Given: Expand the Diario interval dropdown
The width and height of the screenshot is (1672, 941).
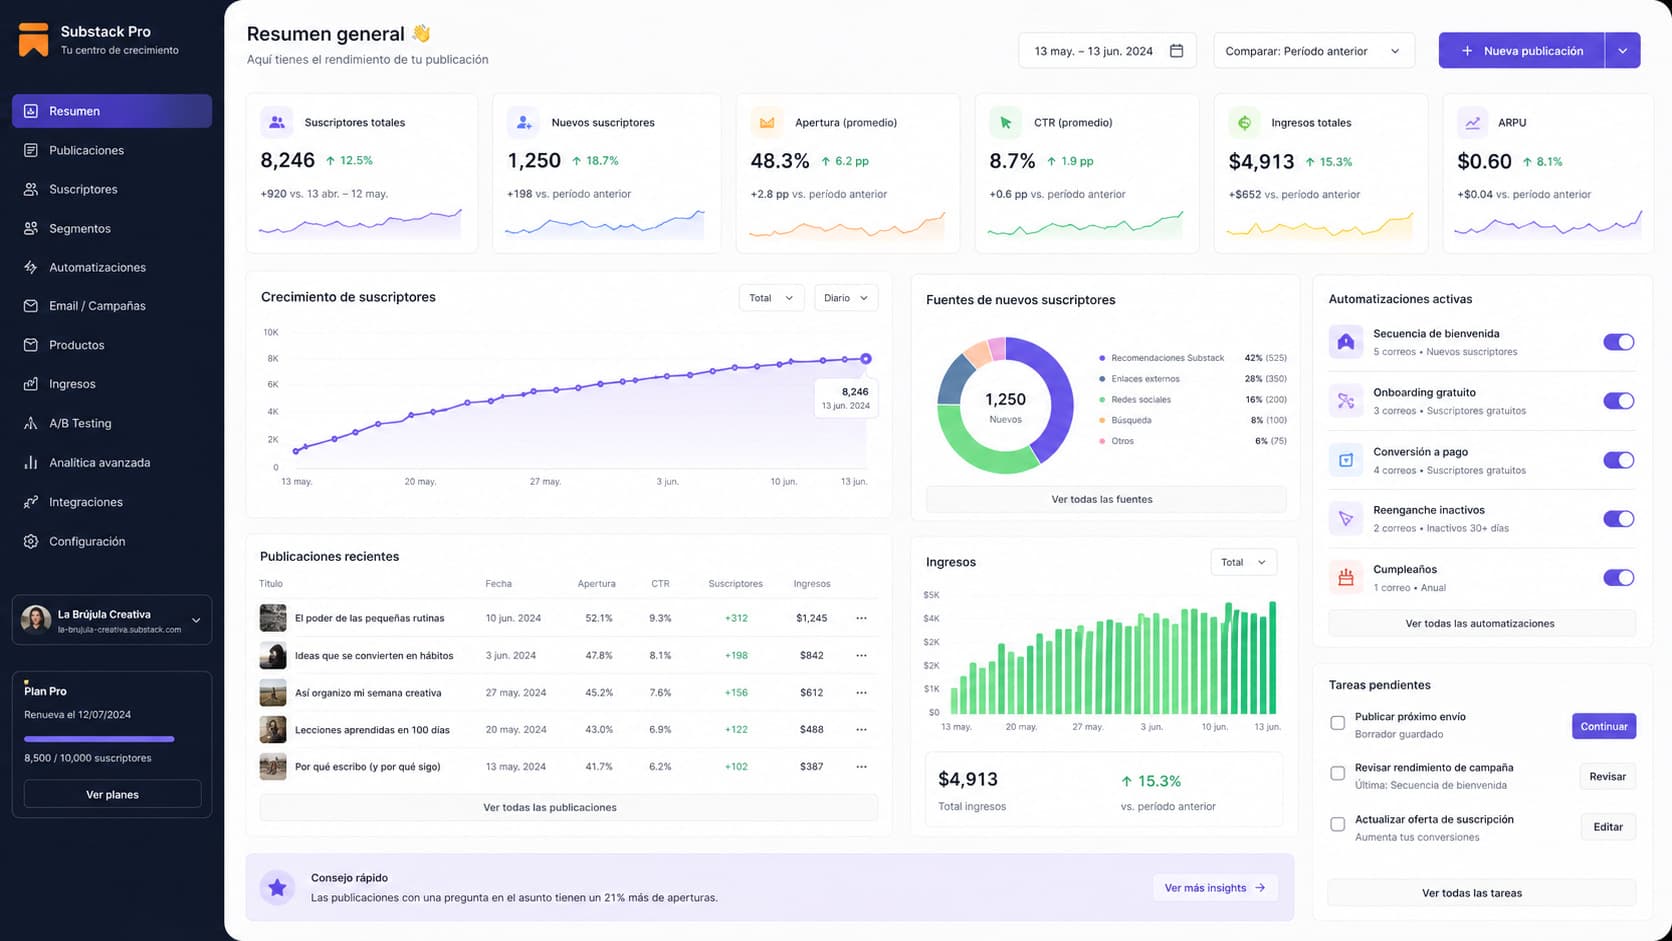Looking at the screenshot, I should 846,298.
